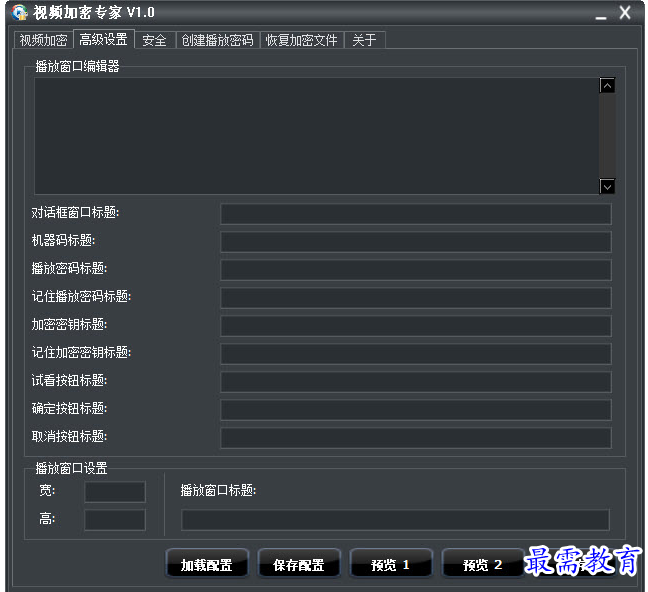648x592 pixels.
Task: Click the 高 height input box
Action: pos(115,520)
